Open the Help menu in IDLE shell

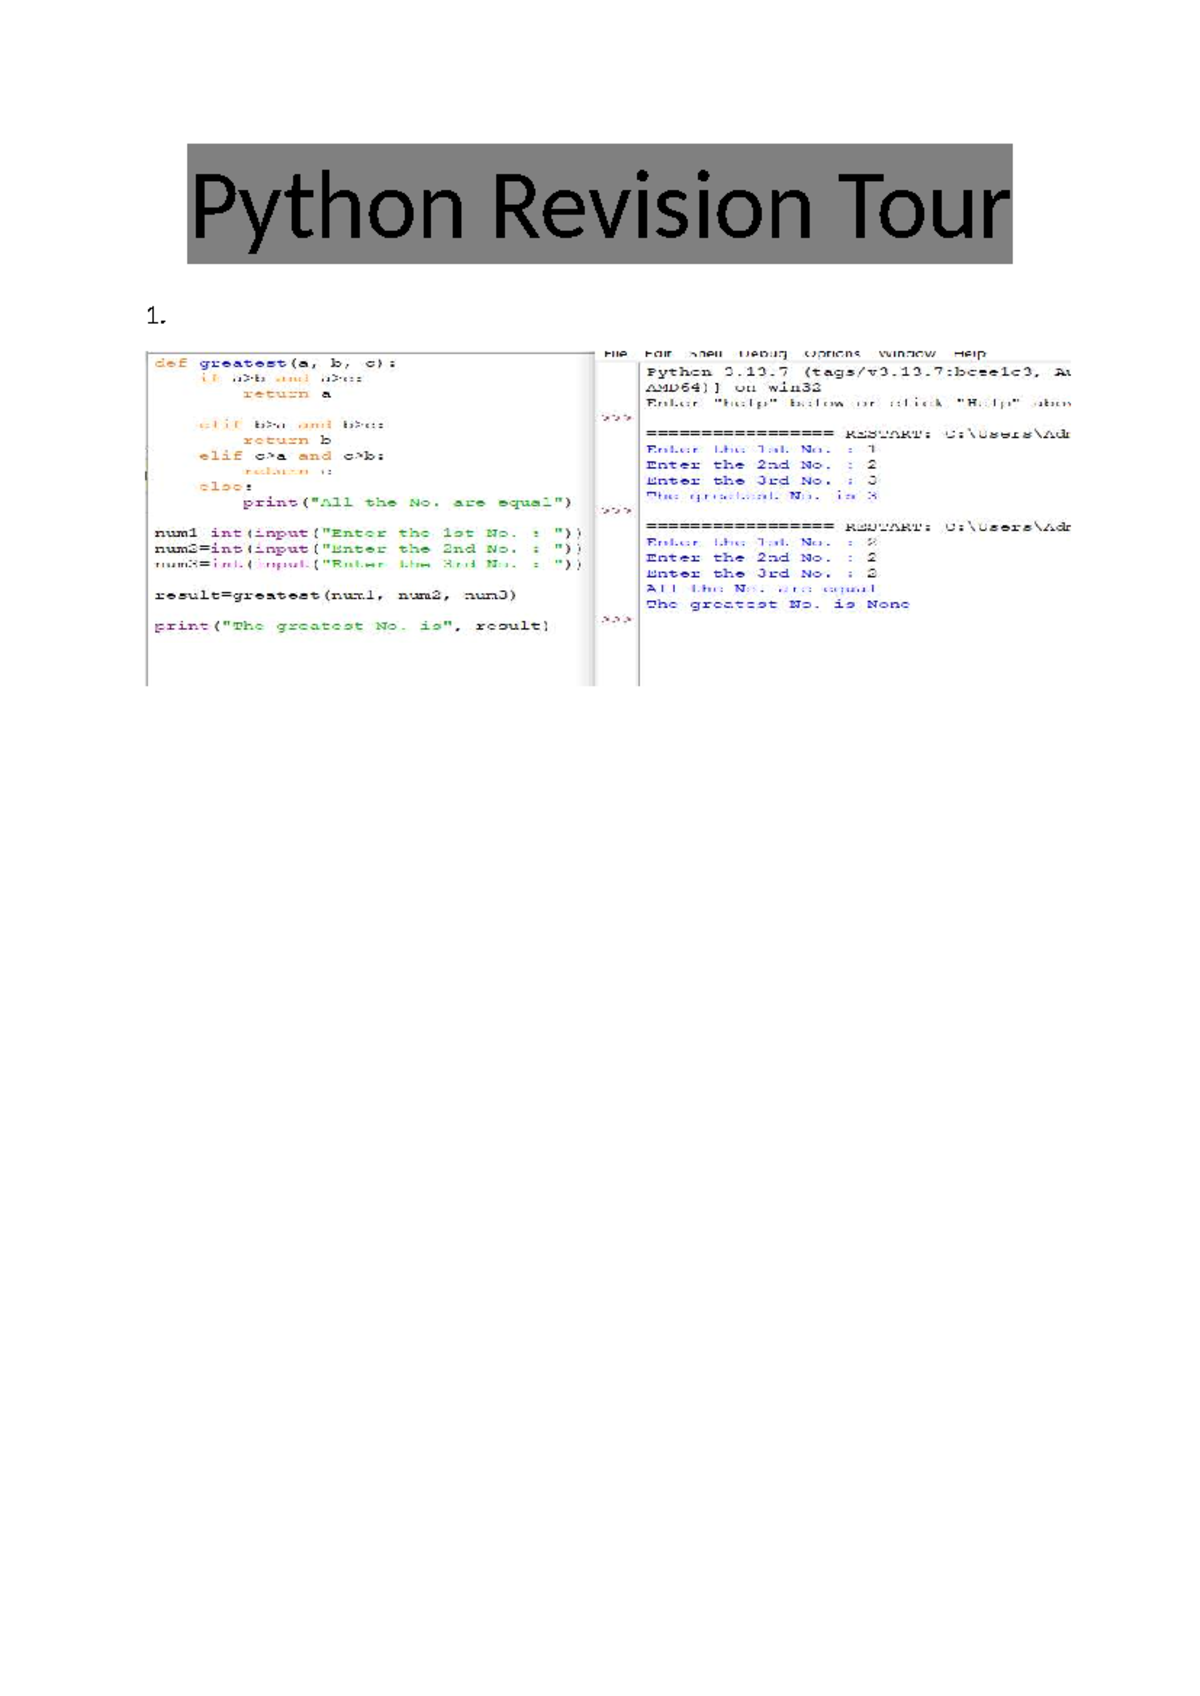pyautogui.click(x=969, y=353)
